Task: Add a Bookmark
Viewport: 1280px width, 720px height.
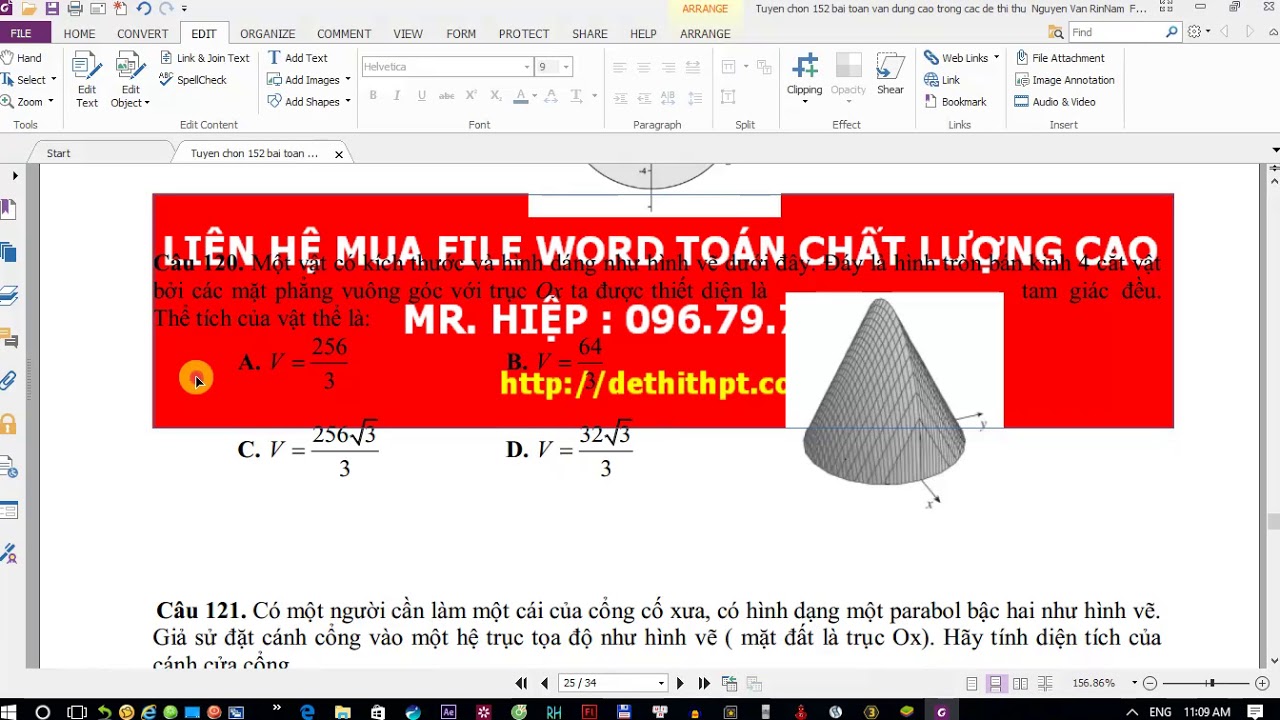Action: click(955, 102)
